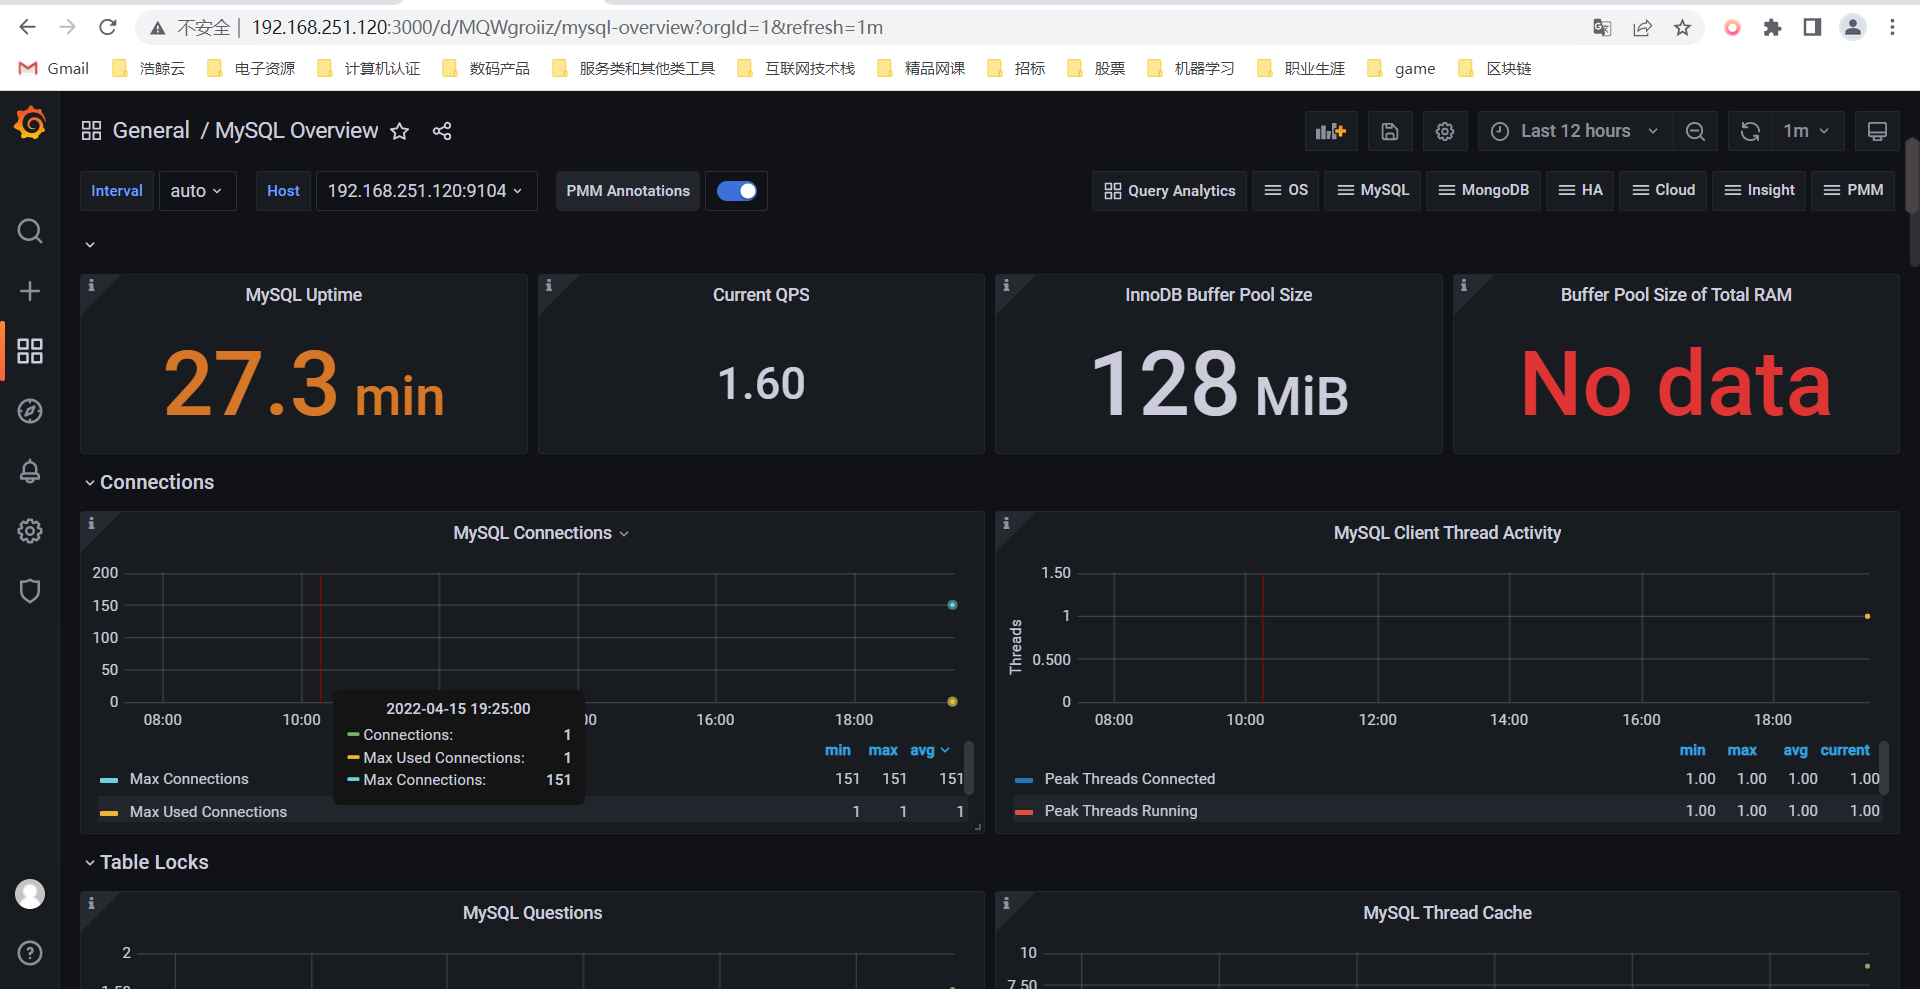Bookmark this page with the browser star

pyautogui.click(x=1683, y=28)
